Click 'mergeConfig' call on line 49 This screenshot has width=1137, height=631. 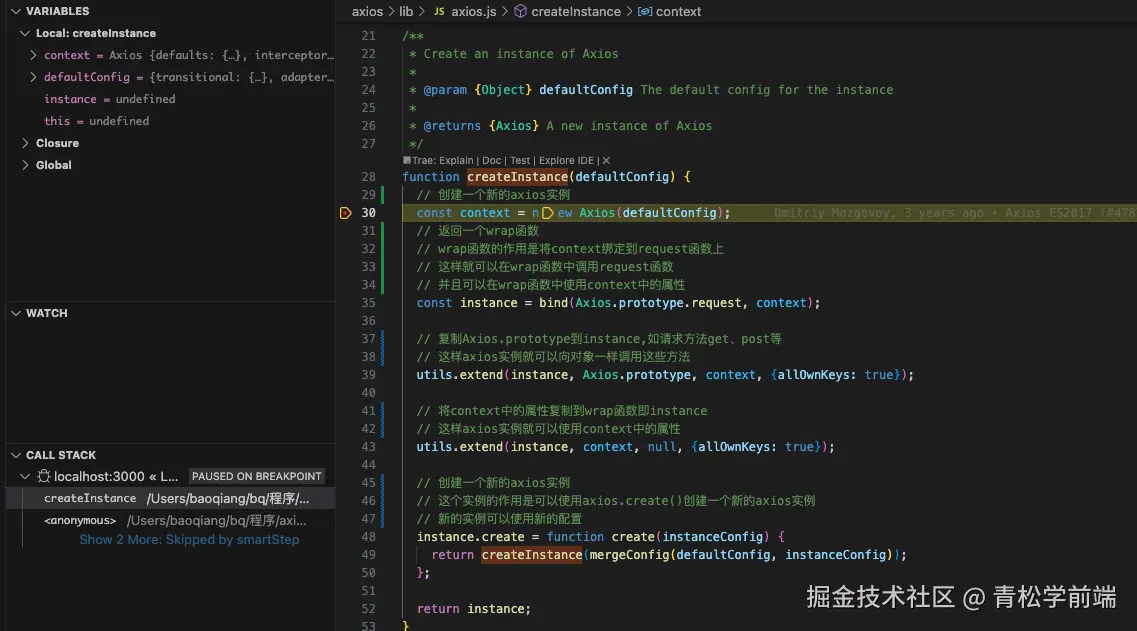(x=629, y=555)
